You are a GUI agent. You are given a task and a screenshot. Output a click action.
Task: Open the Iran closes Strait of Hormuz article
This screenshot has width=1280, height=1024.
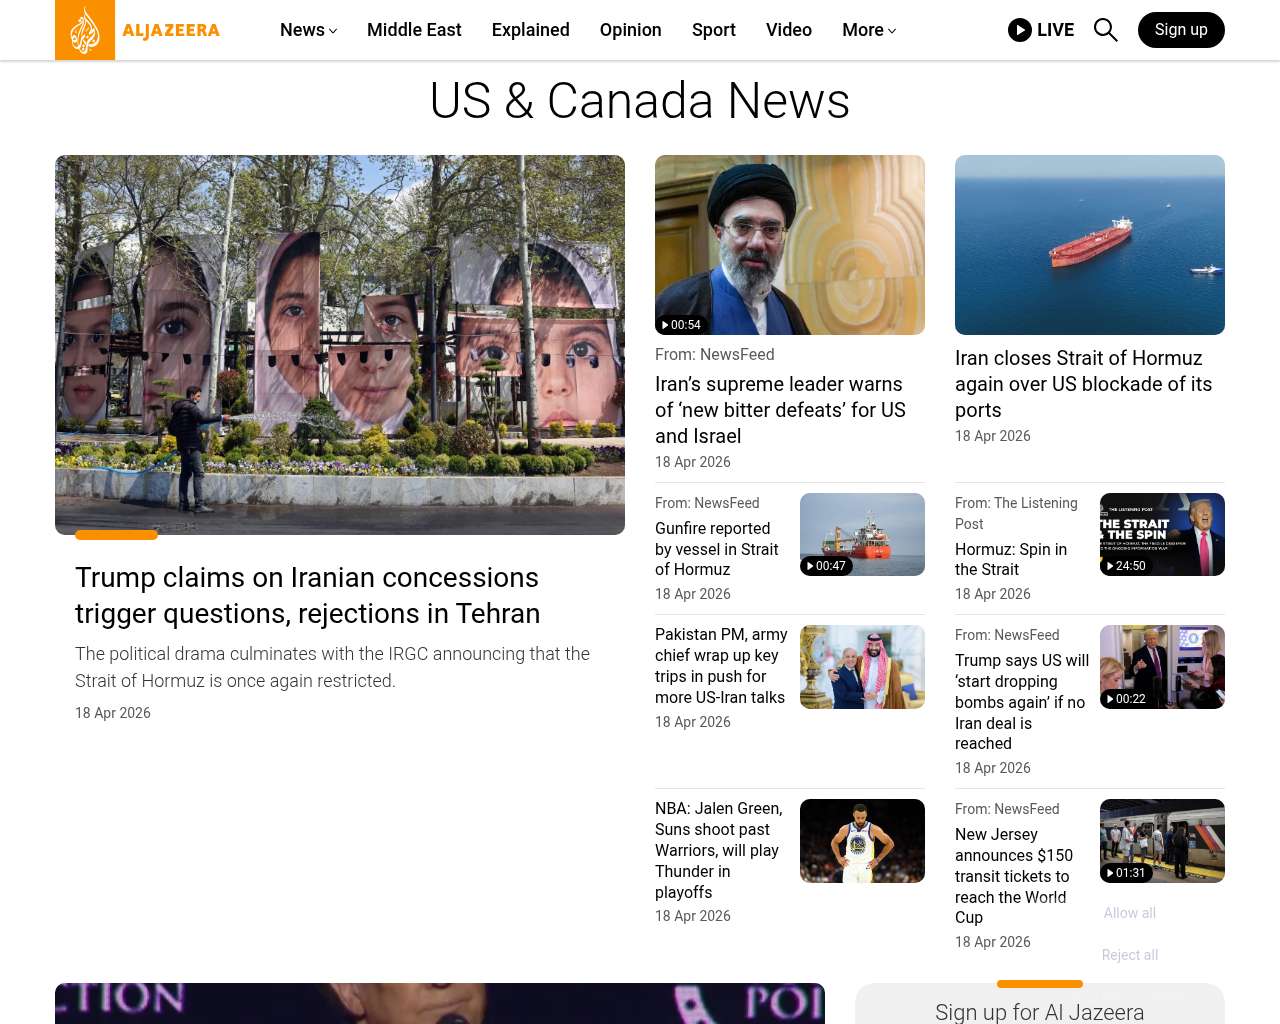point(1083,384)
